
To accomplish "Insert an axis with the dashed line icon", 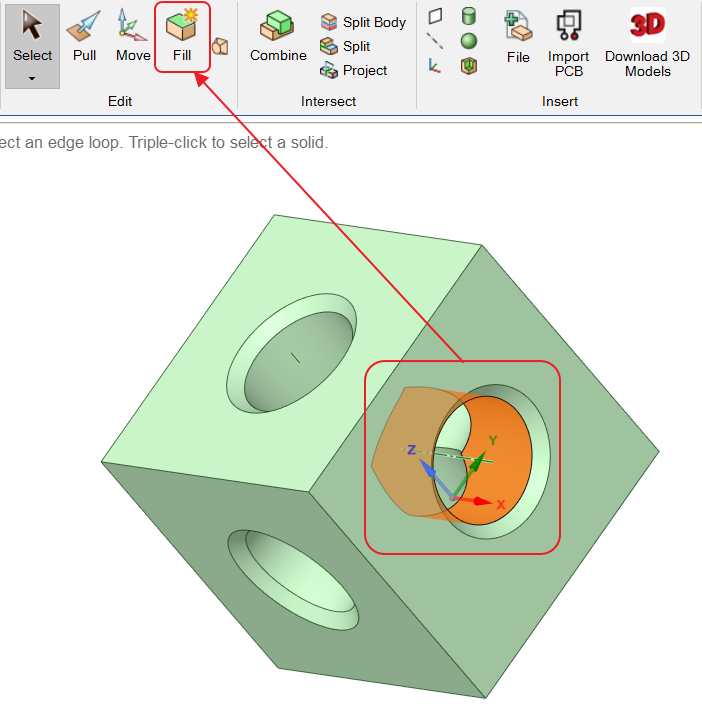I will coord(435,41).
